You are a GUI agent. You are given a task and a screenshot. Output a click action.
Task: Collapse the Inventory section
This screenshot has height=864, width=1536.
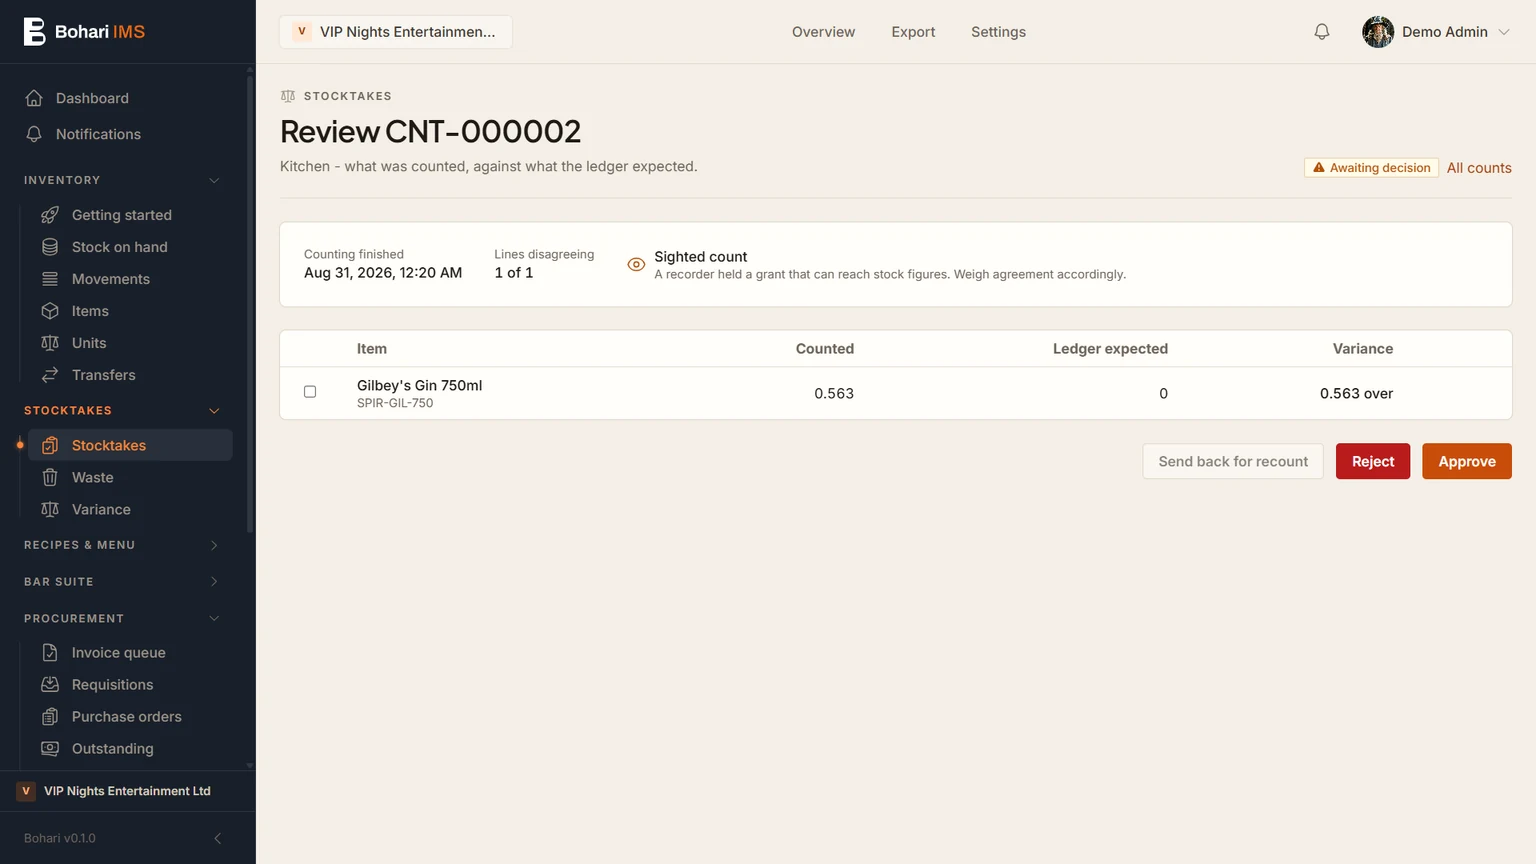coord(214,181)
